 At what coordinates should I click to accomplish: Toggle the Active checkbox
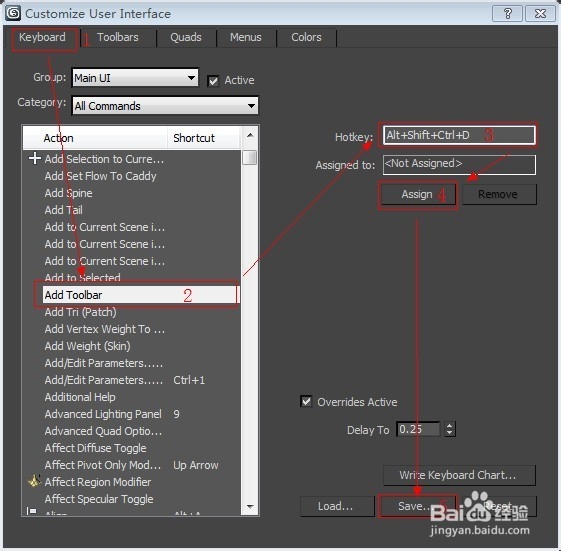coord(213,81)
